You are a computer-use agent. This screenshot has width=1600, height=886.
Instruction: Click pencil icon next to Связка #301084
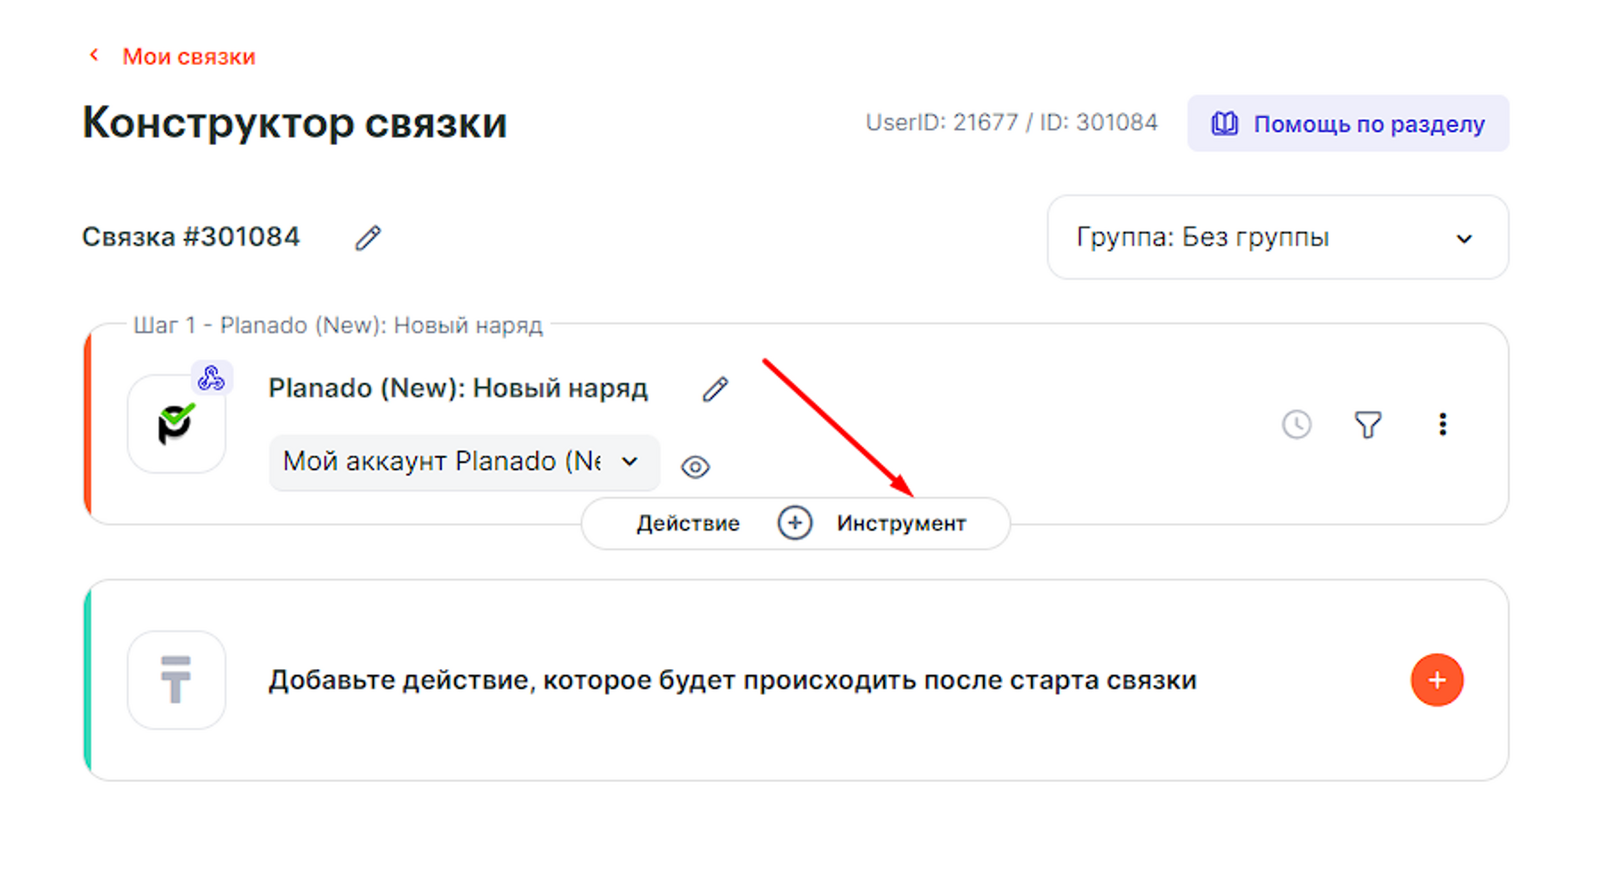coord(368,238)
